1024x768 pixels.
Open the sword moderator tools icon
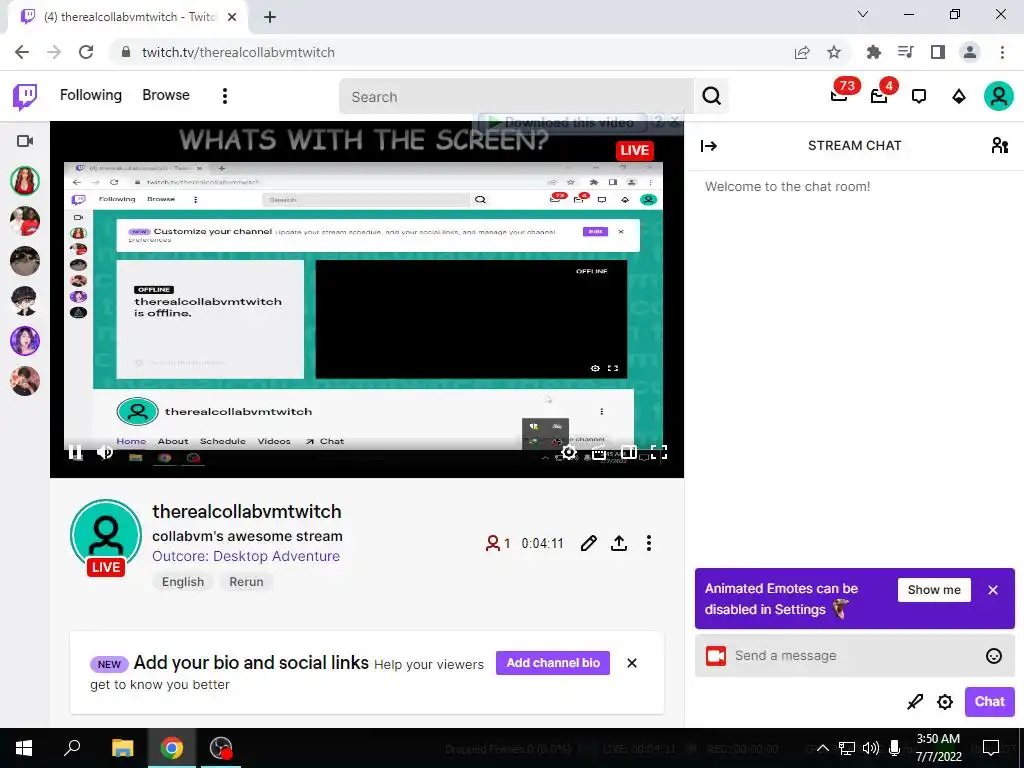coord(915,702)
